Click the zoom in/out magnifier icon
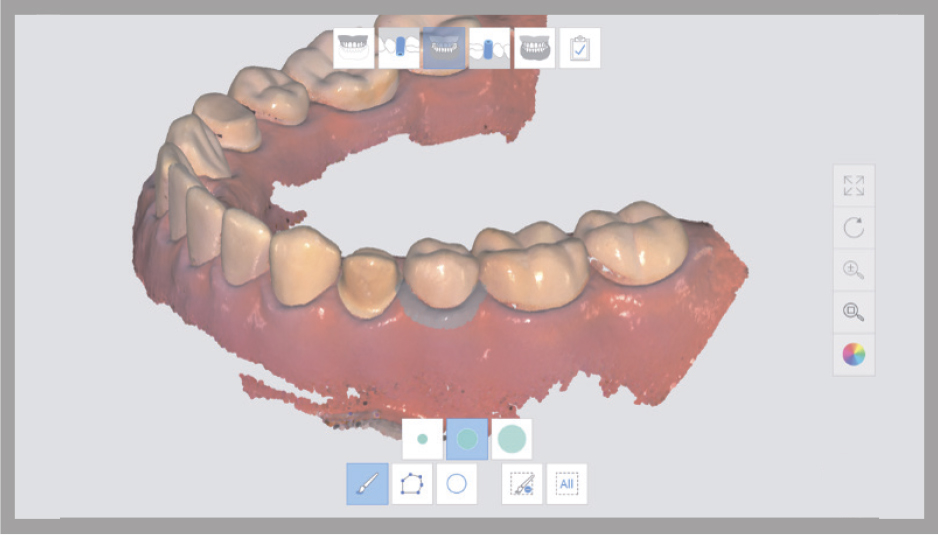The height and width of the screenshot is (535, 938). 853,270
